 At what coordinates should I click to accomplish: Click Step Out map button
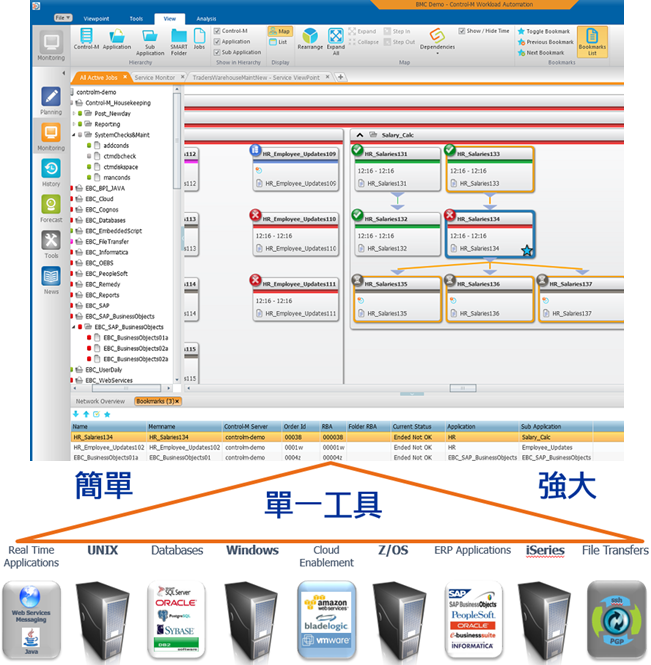tap(399, 42)
